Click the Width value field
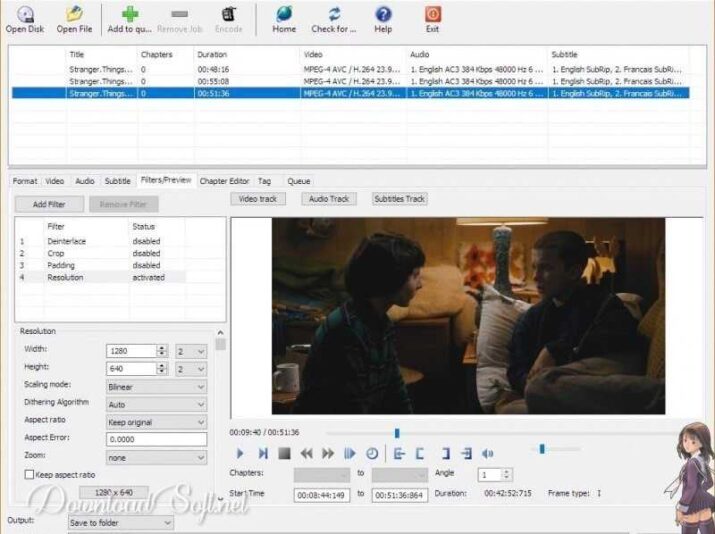The image size is (715, 534). 131,351
